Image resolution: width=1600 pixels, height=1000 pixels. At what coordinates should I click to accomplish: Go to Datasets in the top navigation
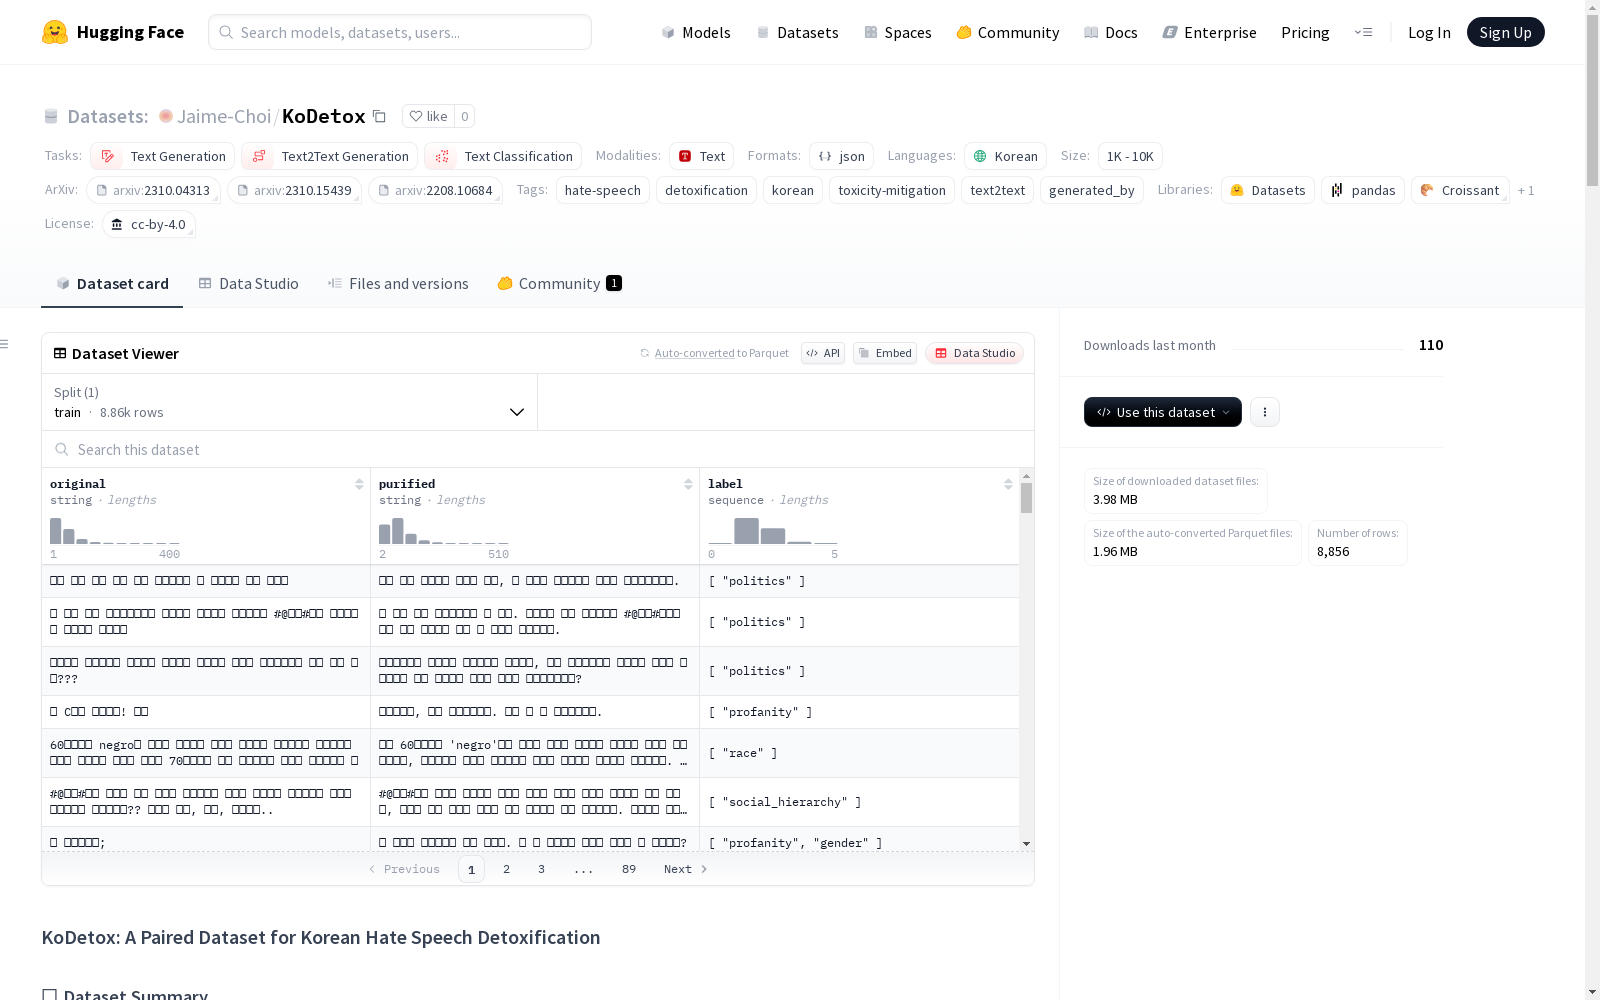(797, 32)
